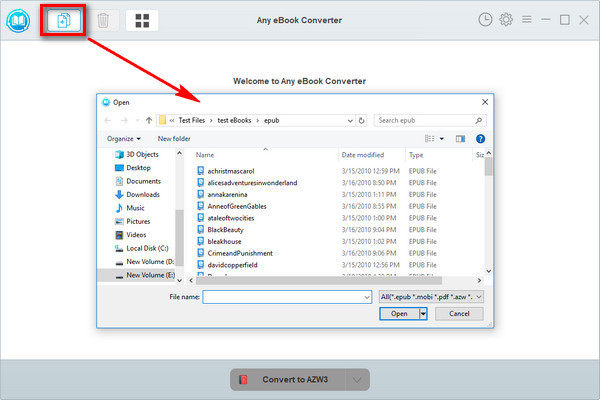The width and height of the screenshot is (600, 400).
Task: Open the file type filter dropdown
Action: click(431, 297)
